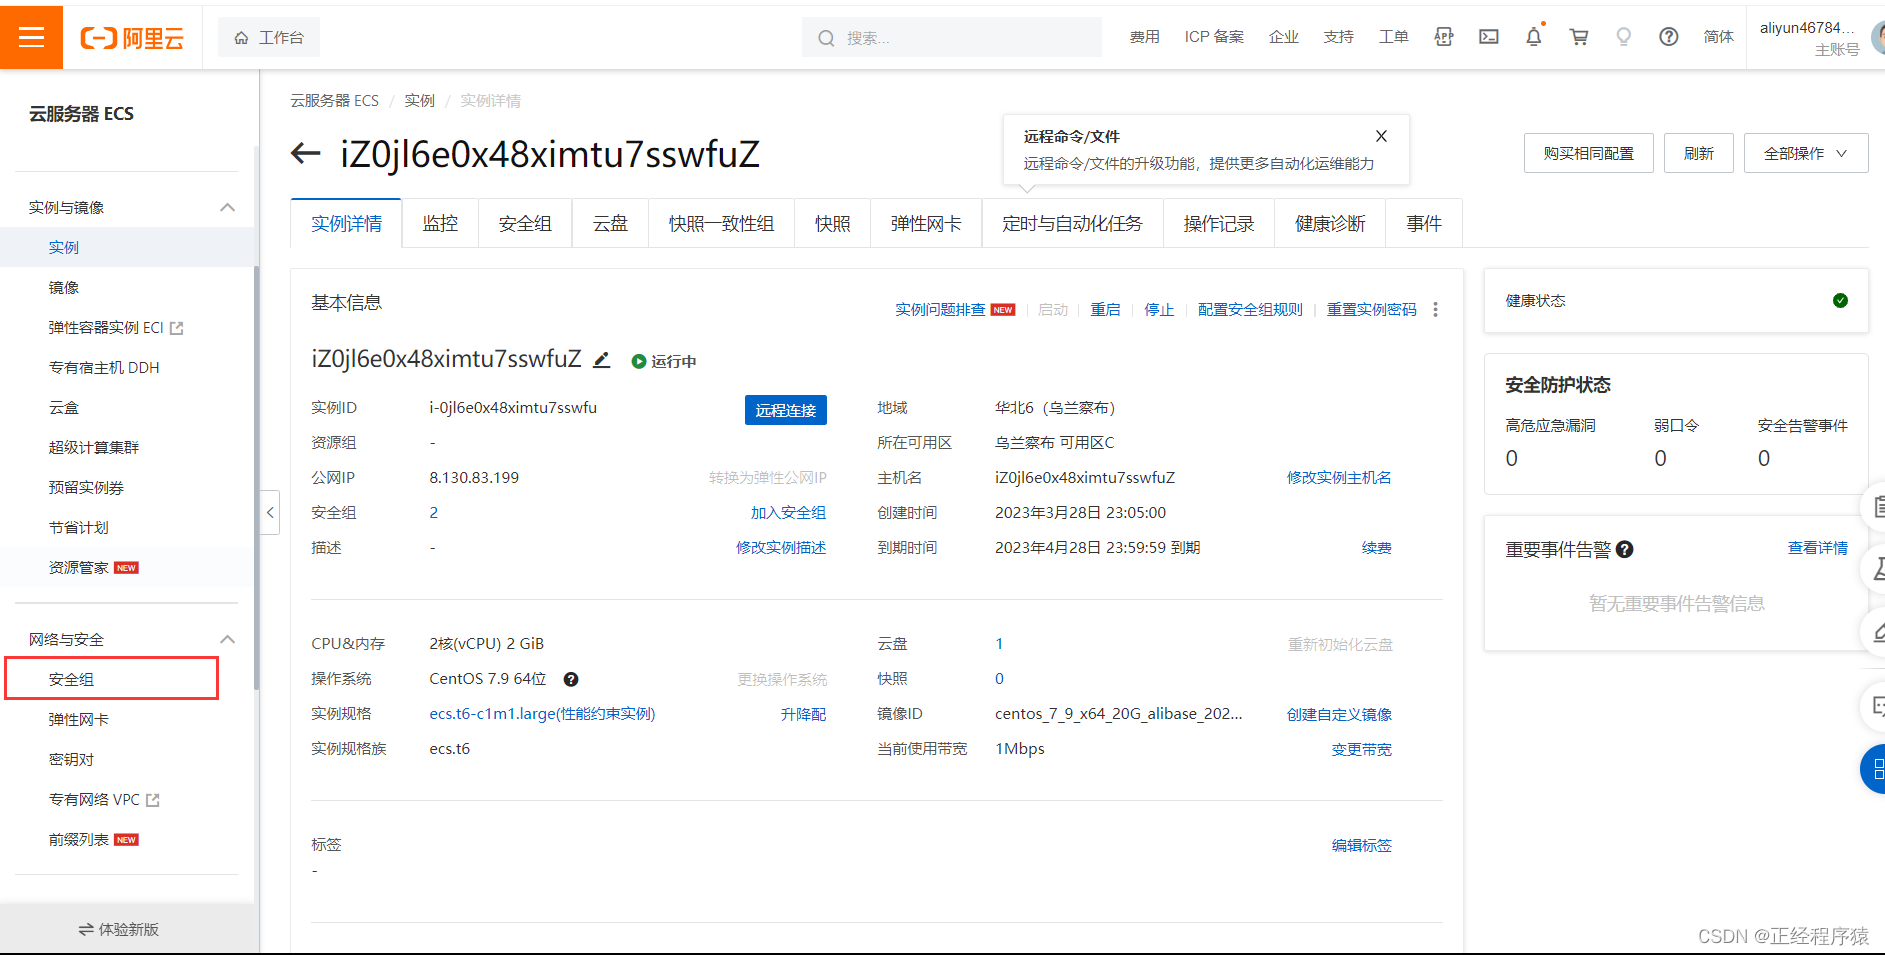The height and width of the screenshot is (955, 1885).
Task: Open the 定时与自动化任务 tab
Action: [1072, 223]
